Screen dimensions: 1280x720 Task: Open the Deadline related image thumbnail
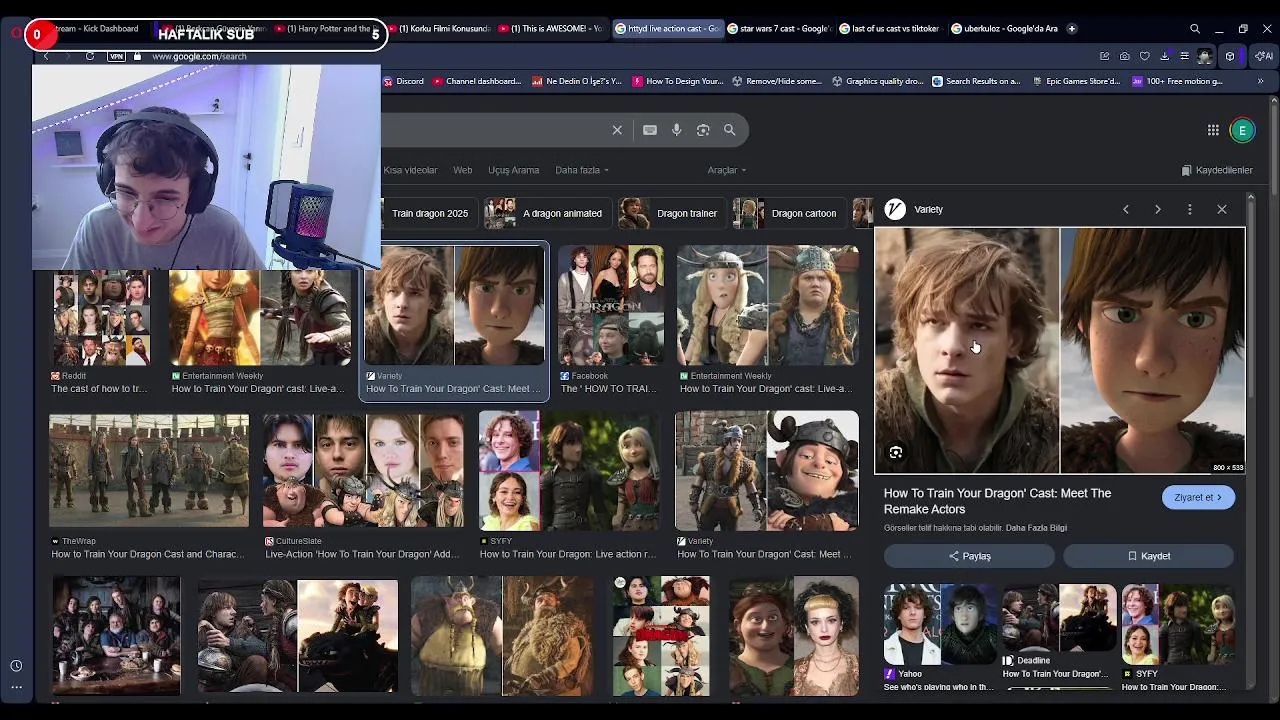(x=1059, y=618)
